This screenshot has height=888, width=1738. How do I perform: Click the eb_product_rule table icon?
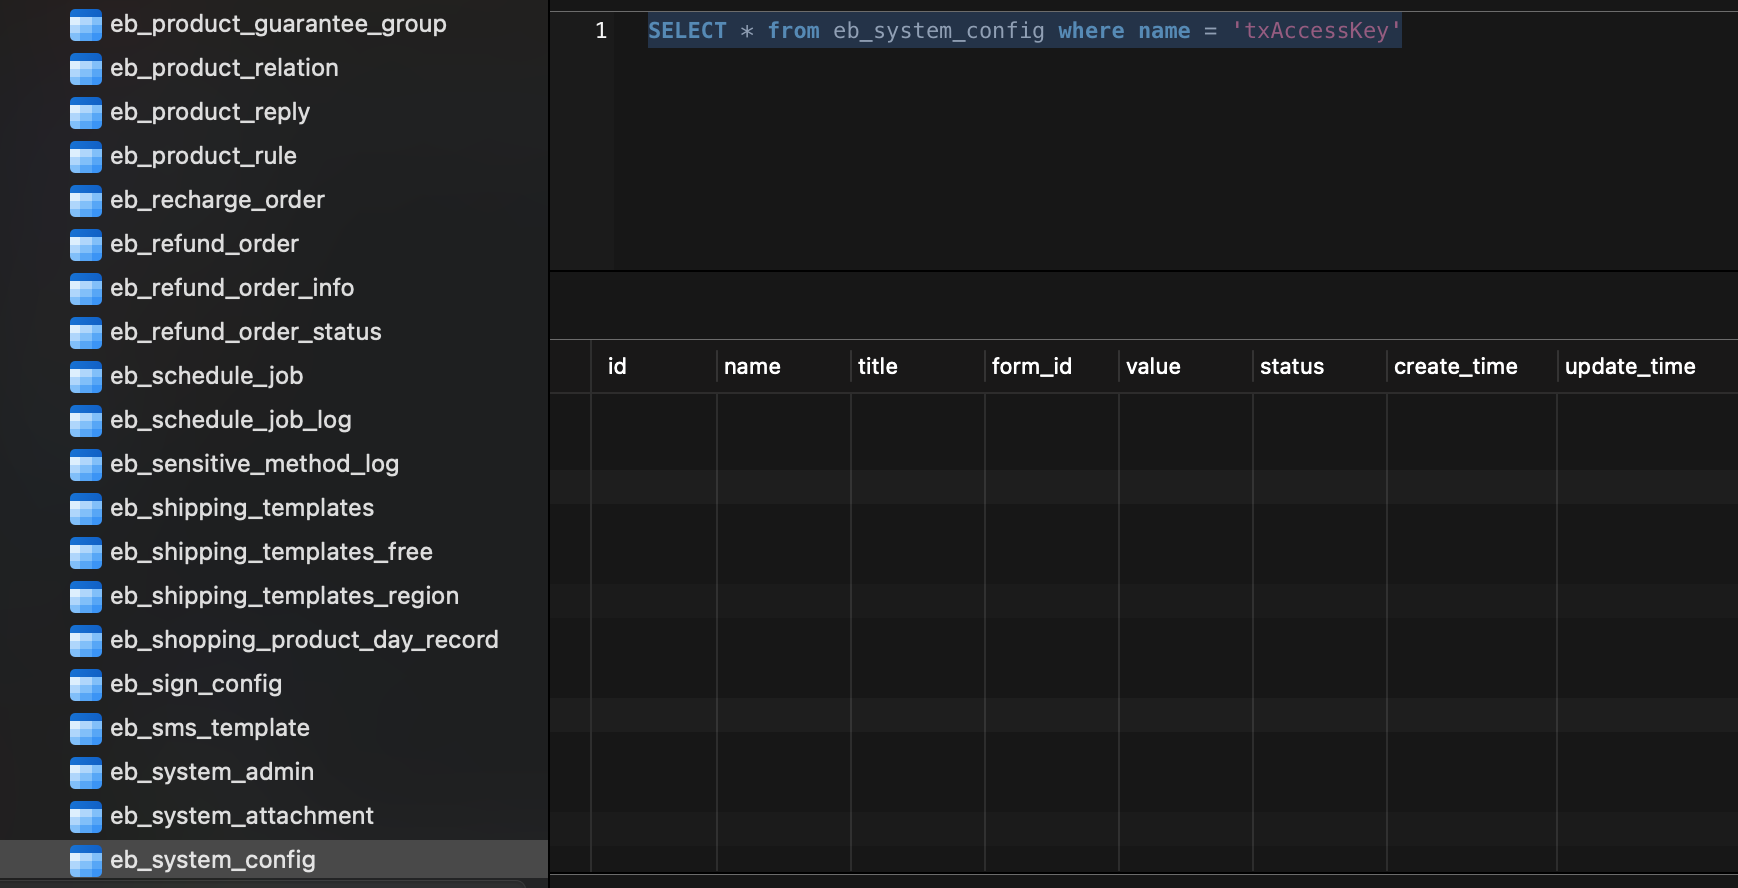tap(86, 157)
